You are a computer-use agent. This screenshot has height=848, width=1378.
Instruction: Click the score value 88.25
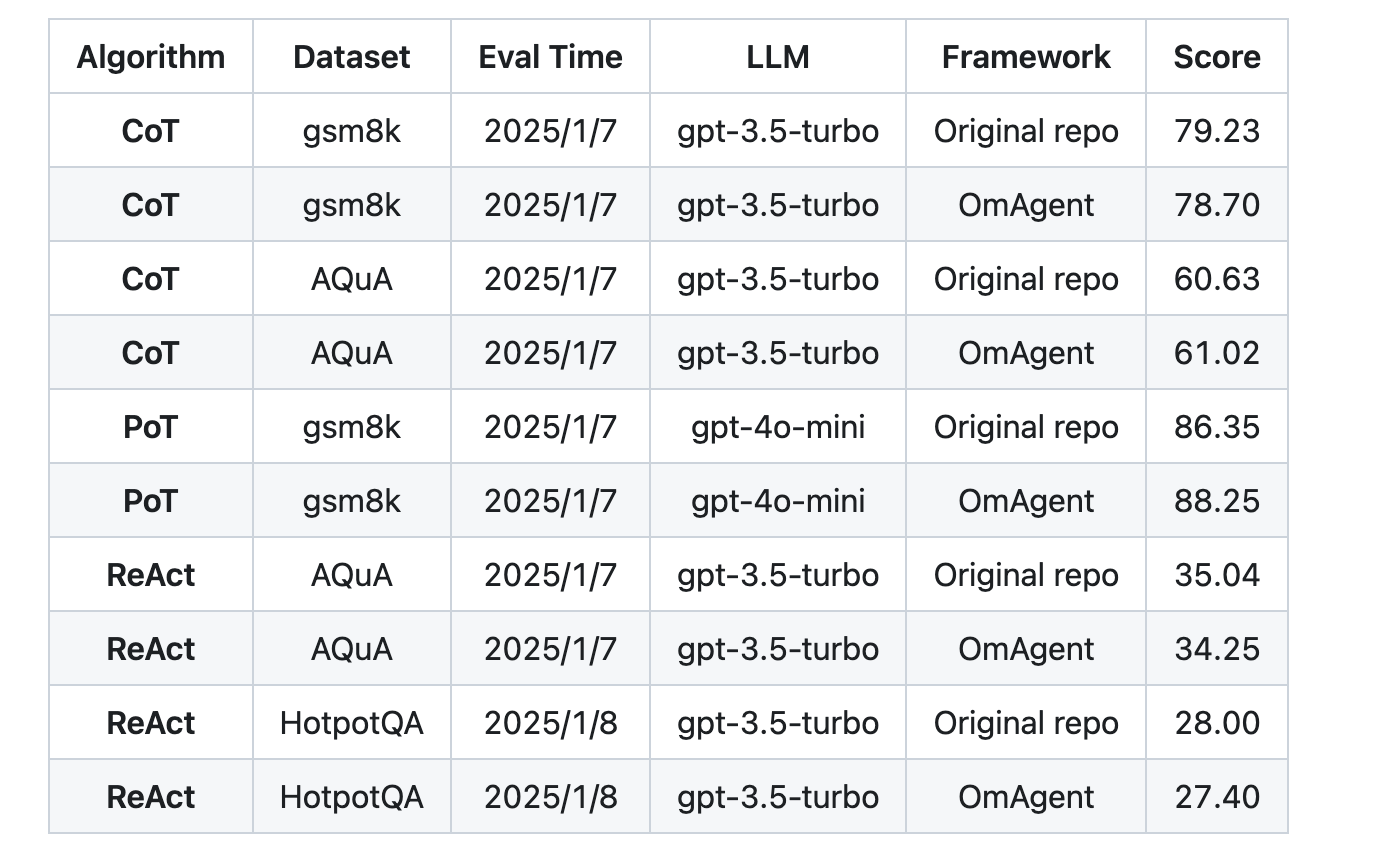(1217, 501)
